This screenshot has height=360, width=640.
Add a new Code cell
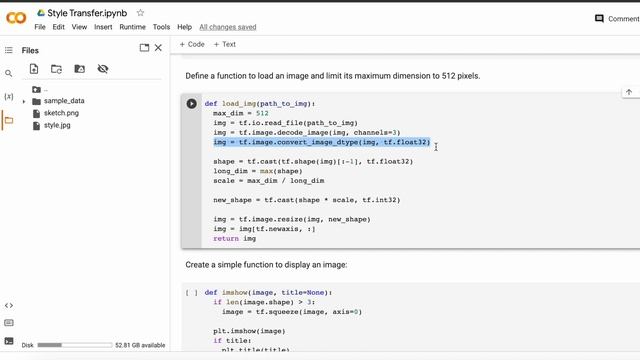pos(192,44)
